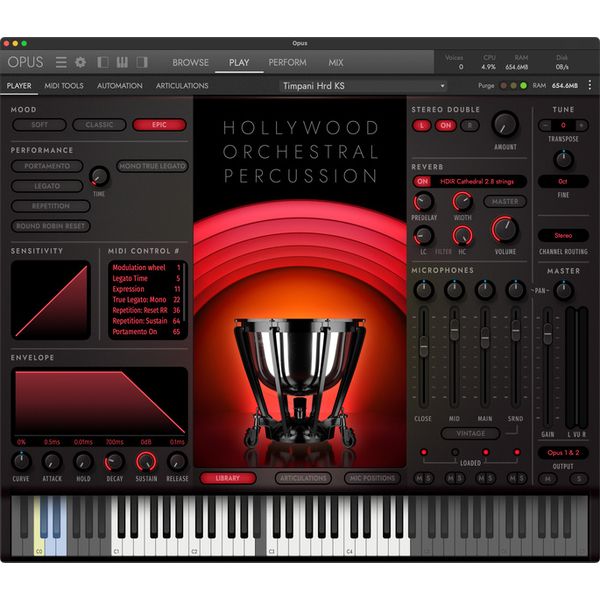Screen dimensions: 600x600
Task: Select the Epic mood
Action: tap(159, 125)
